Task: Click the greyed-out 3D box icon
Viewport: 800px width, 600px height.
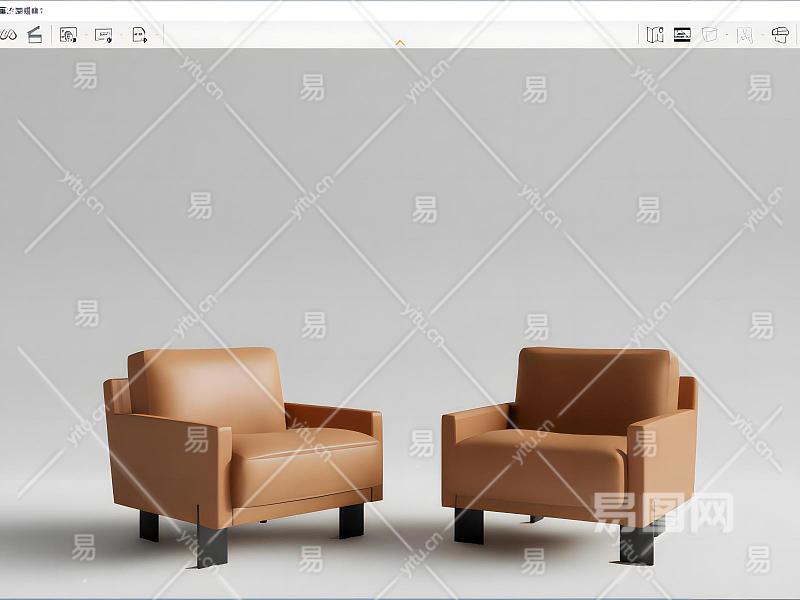Action: click(710, 35)
